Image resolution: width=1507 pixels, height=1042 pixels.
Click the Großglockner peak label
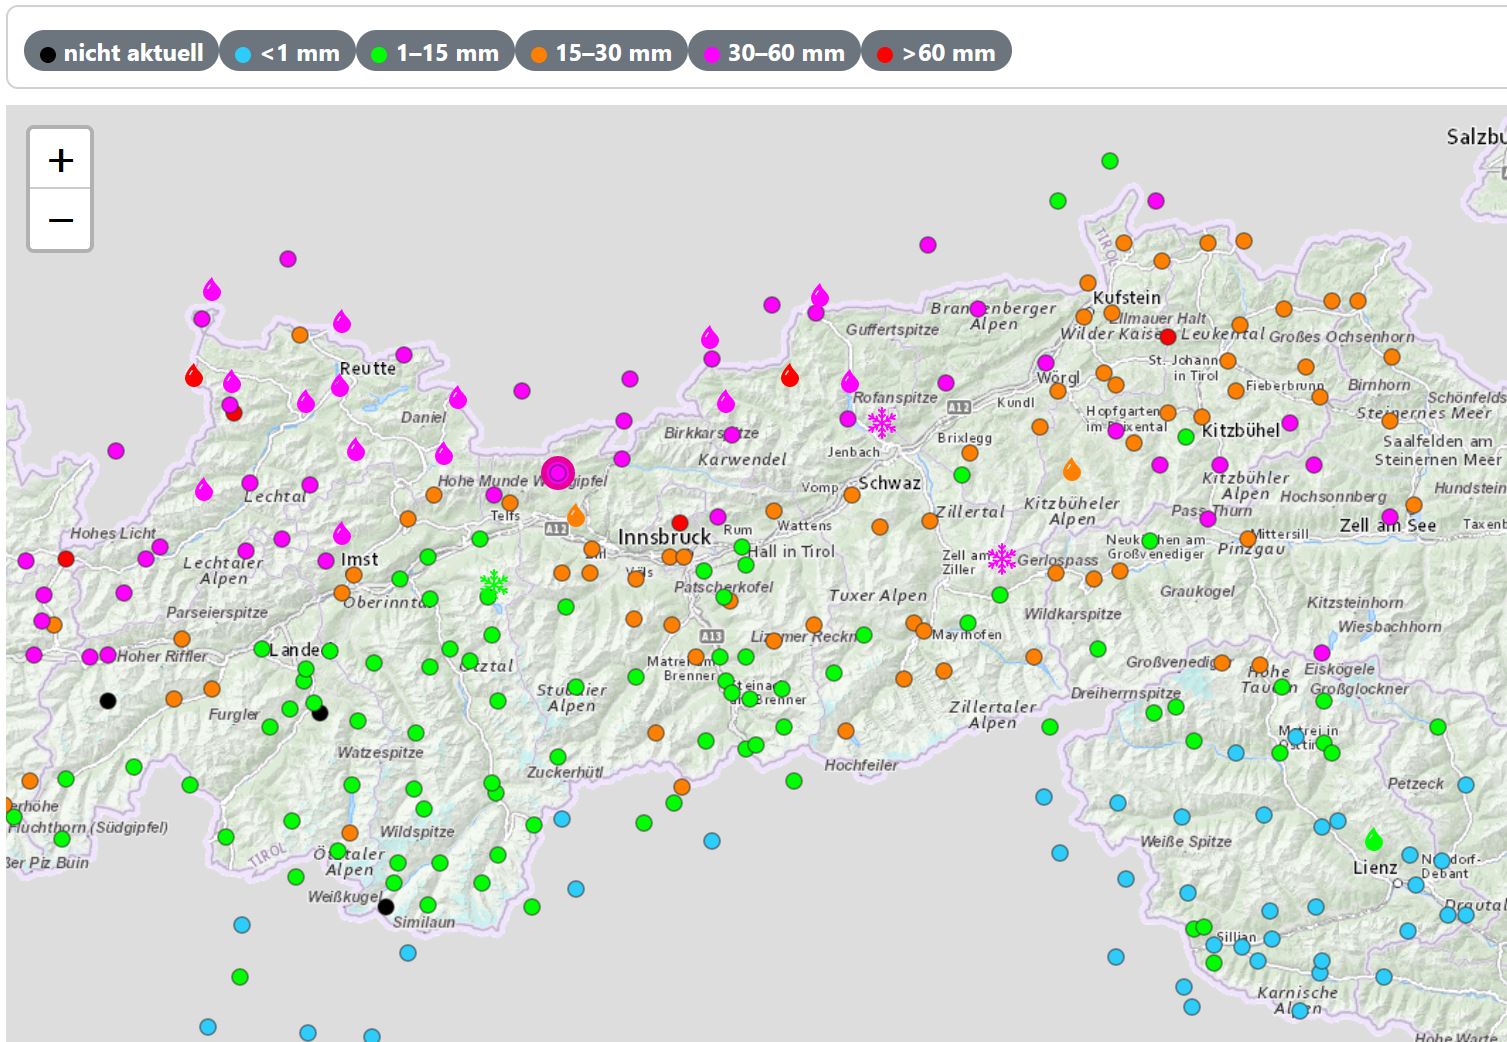[1359, 689]
